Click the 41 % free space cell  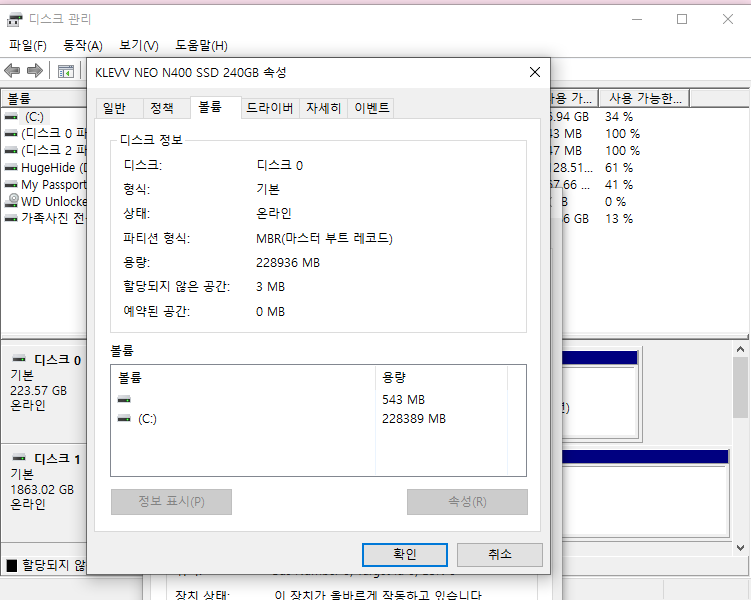click(x=619, y=185)
